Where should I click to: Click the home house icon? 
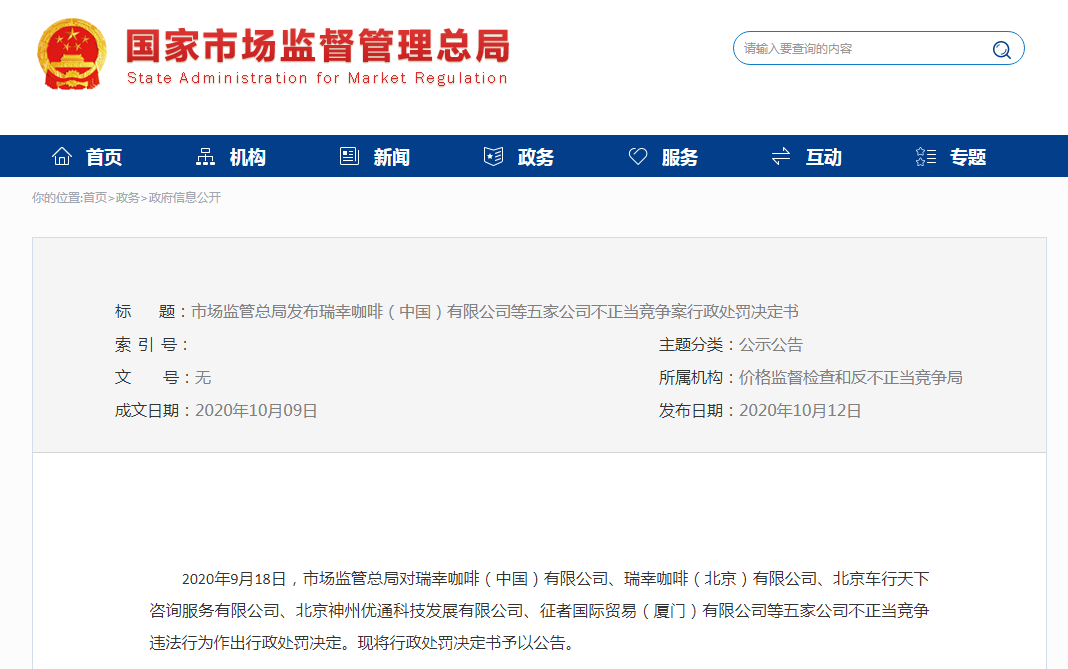pyautogui.click(x=62, y=157)
